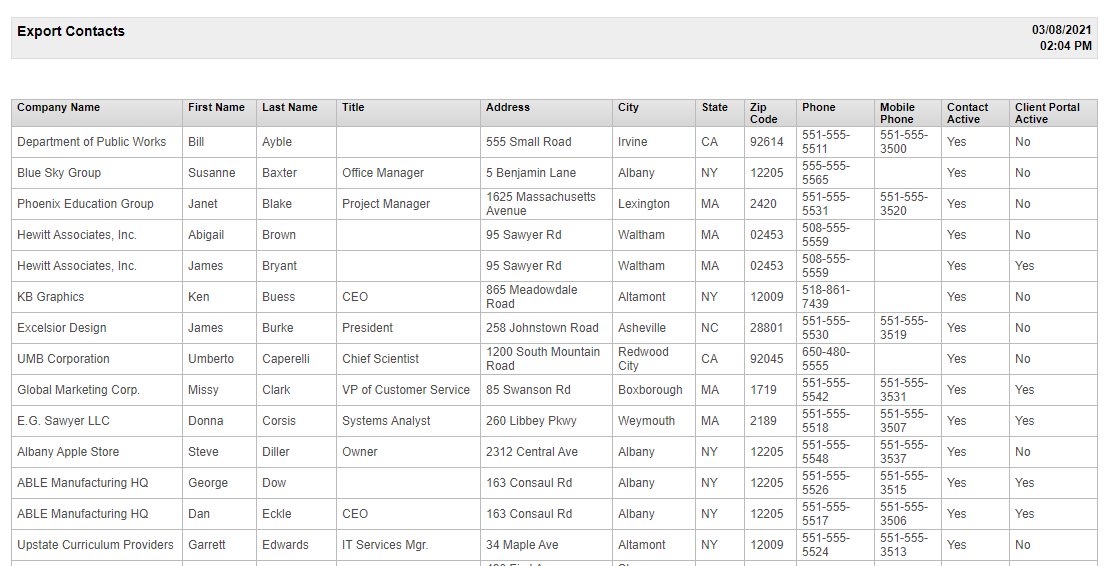Click address 34 Maple Ave

[x=522, y=545]
